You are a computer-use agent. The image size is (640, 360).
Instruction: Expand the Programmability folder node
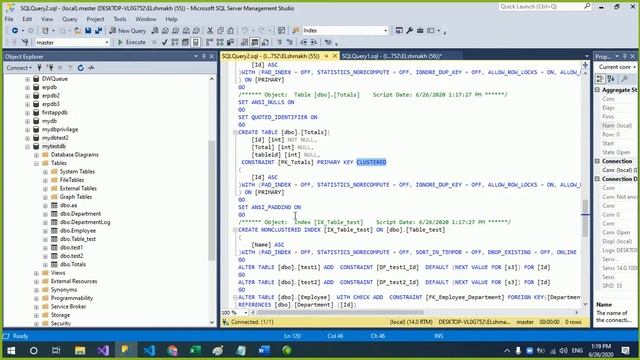click(36, 298)
